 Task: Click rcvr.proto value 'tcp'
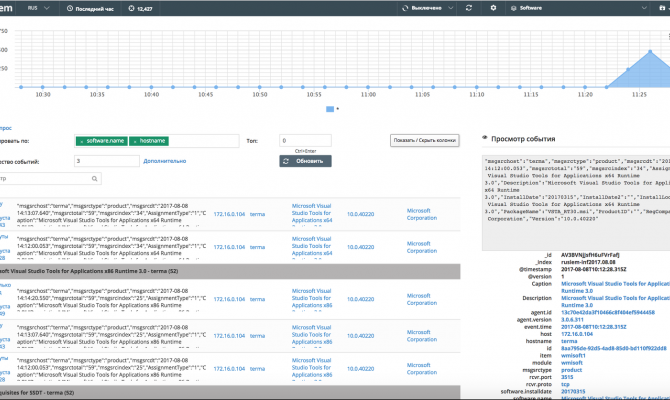tap(565, 385)
